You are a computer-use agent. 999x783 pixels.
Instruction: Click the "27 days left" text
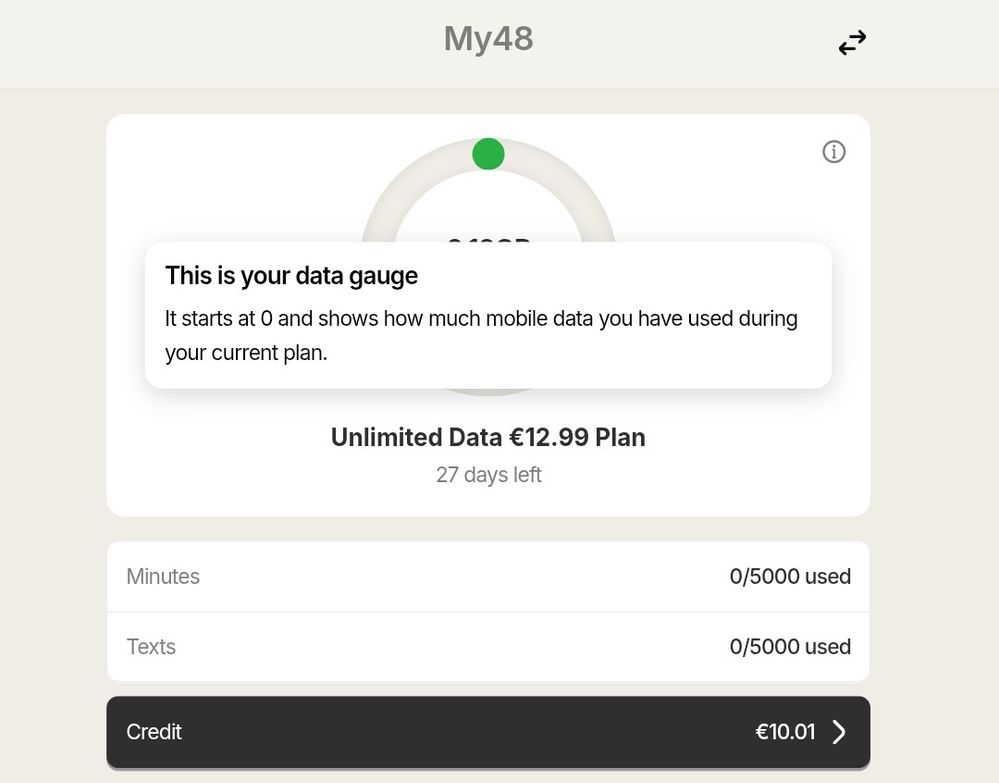tap(488, 474)
